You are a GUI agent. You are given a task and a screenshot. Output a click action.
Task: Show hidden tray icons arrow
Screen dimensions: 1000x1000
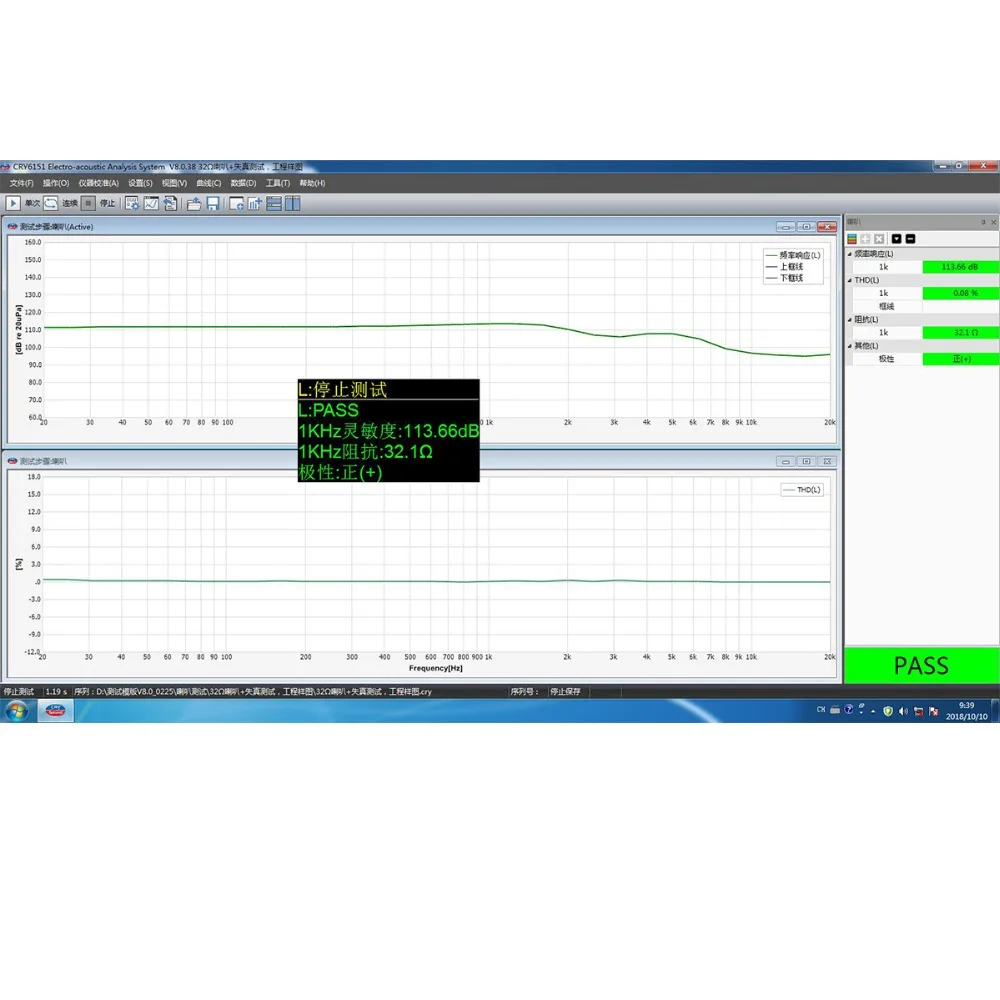coord(873,711)
